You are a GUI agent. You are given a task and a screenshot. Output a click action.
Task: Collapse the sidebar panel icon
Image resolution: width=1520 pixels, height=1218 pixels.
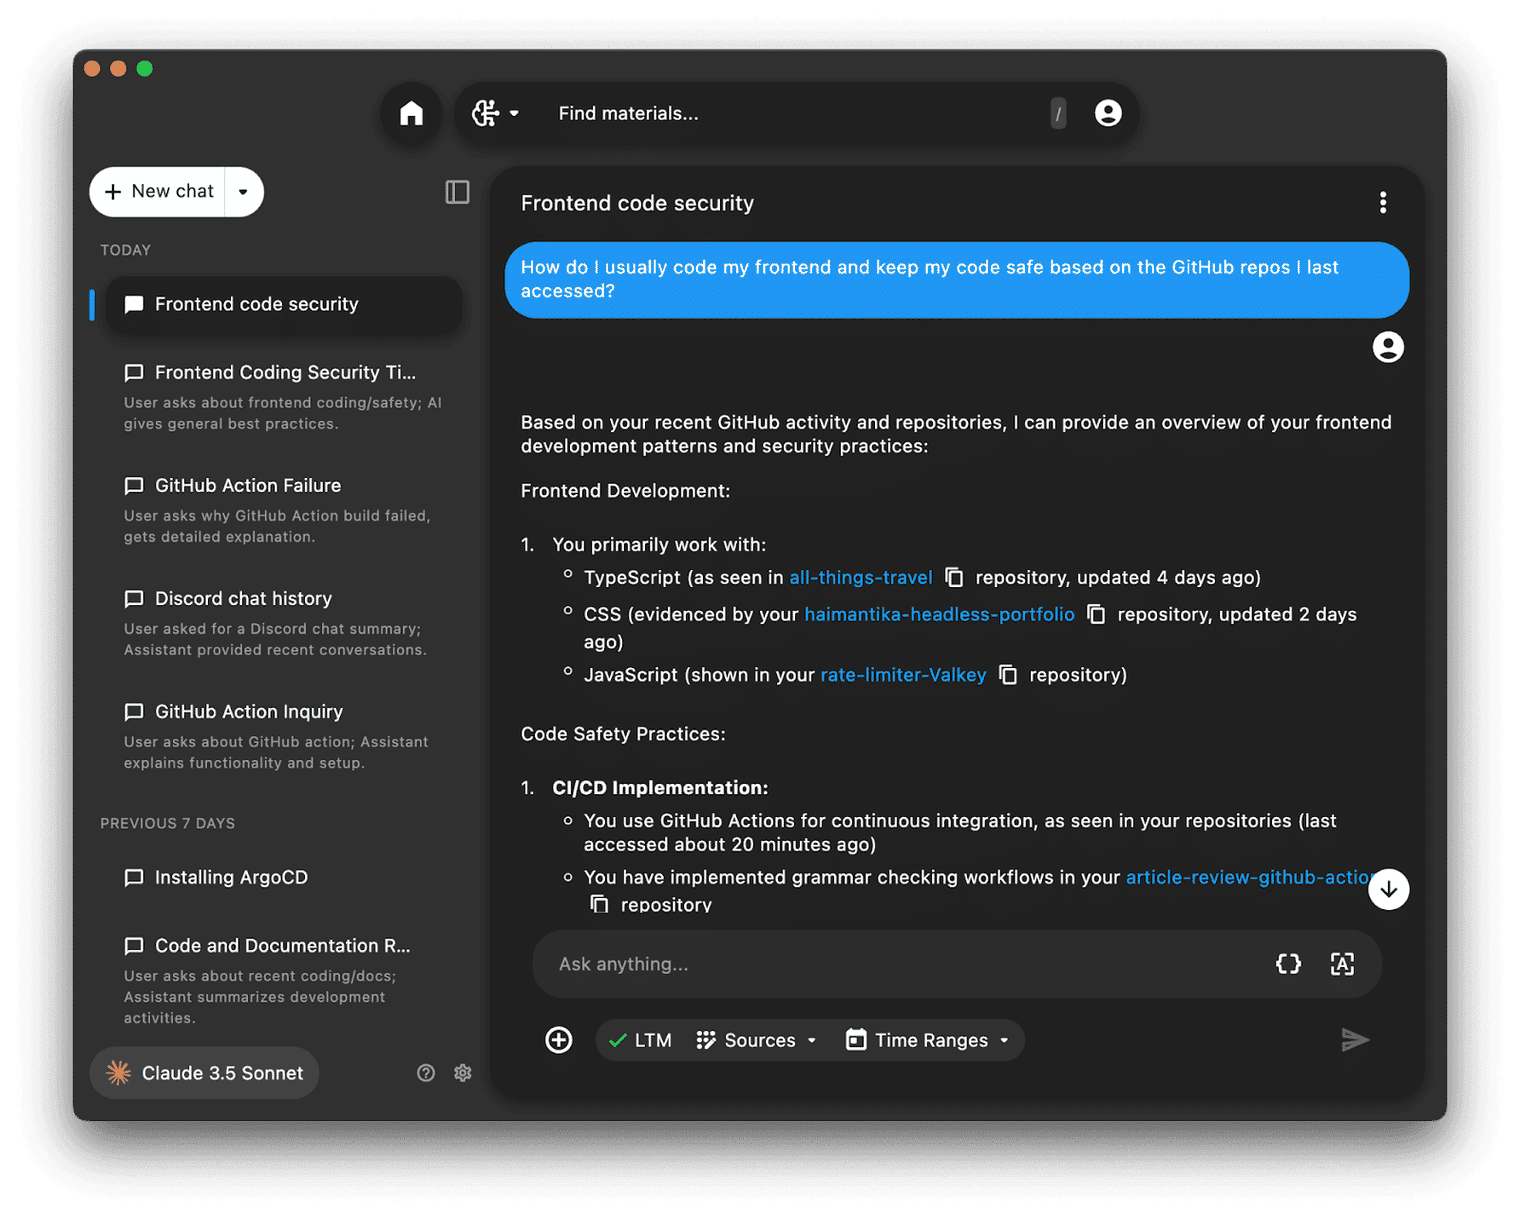(457, 192)
